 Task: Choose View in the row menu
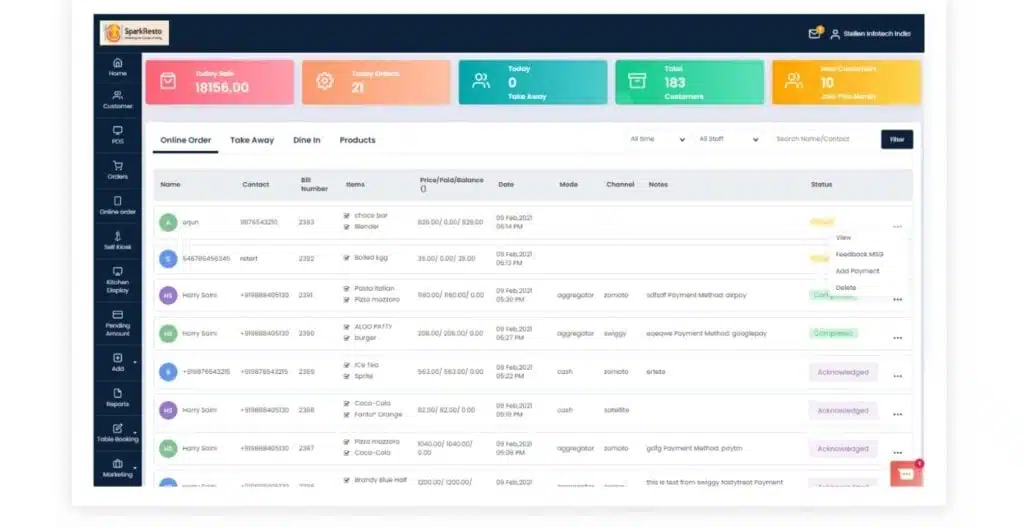(843, 238)
